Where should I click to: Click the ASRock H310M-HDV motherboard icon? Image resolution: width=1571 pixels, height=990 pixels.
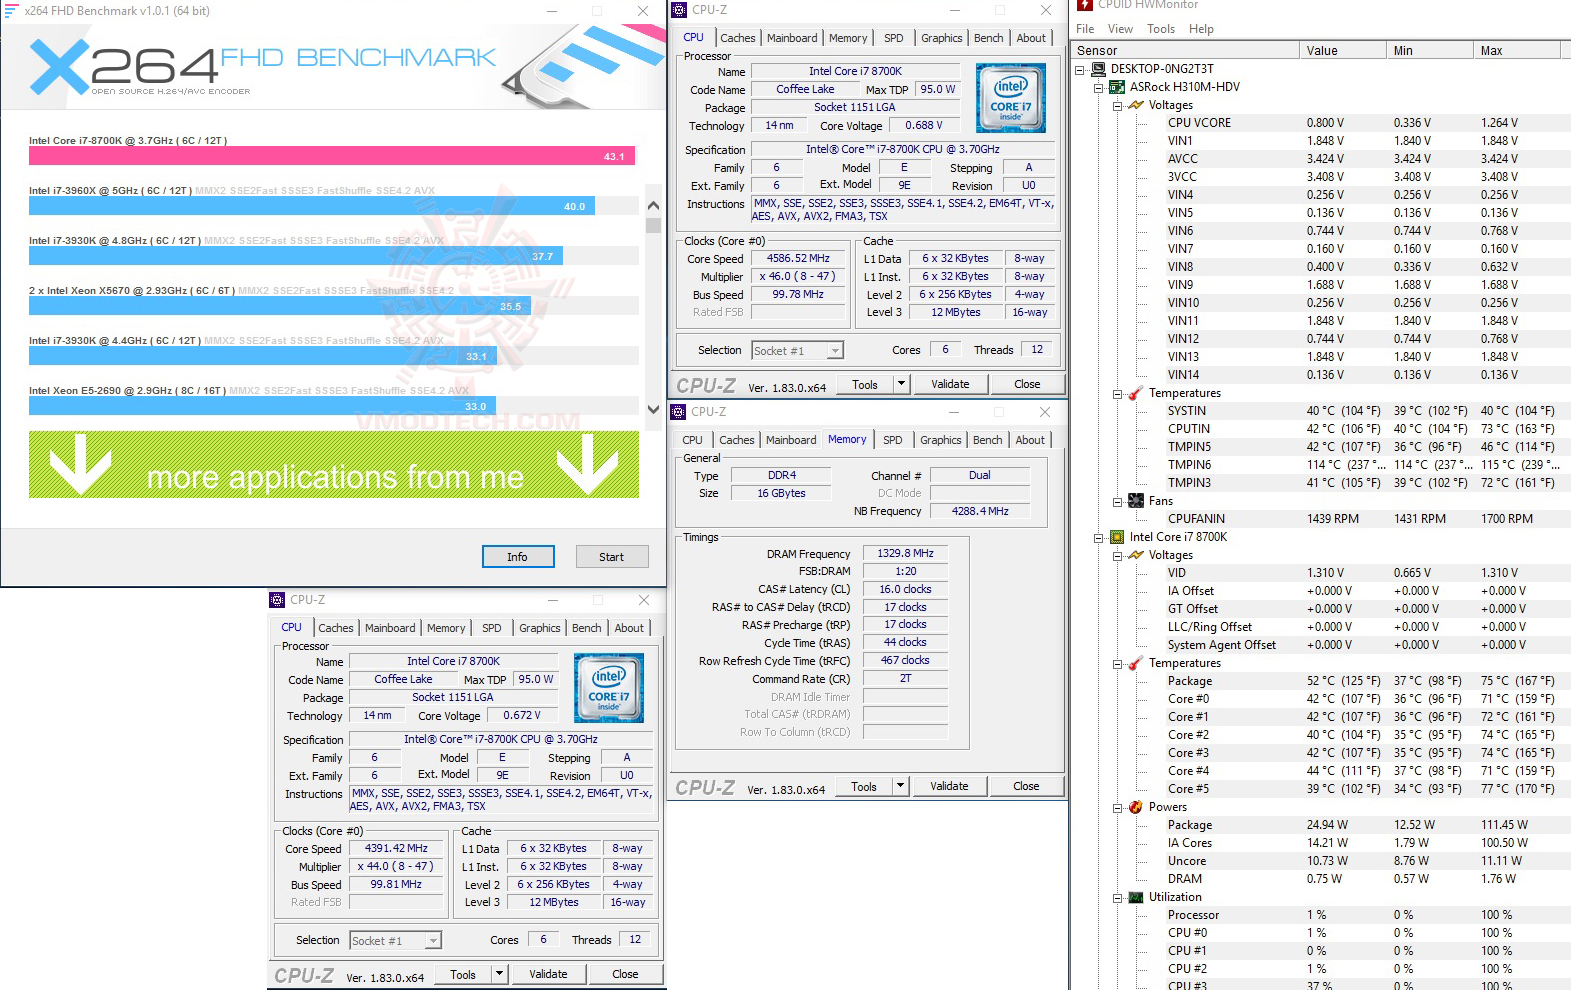1117,87
